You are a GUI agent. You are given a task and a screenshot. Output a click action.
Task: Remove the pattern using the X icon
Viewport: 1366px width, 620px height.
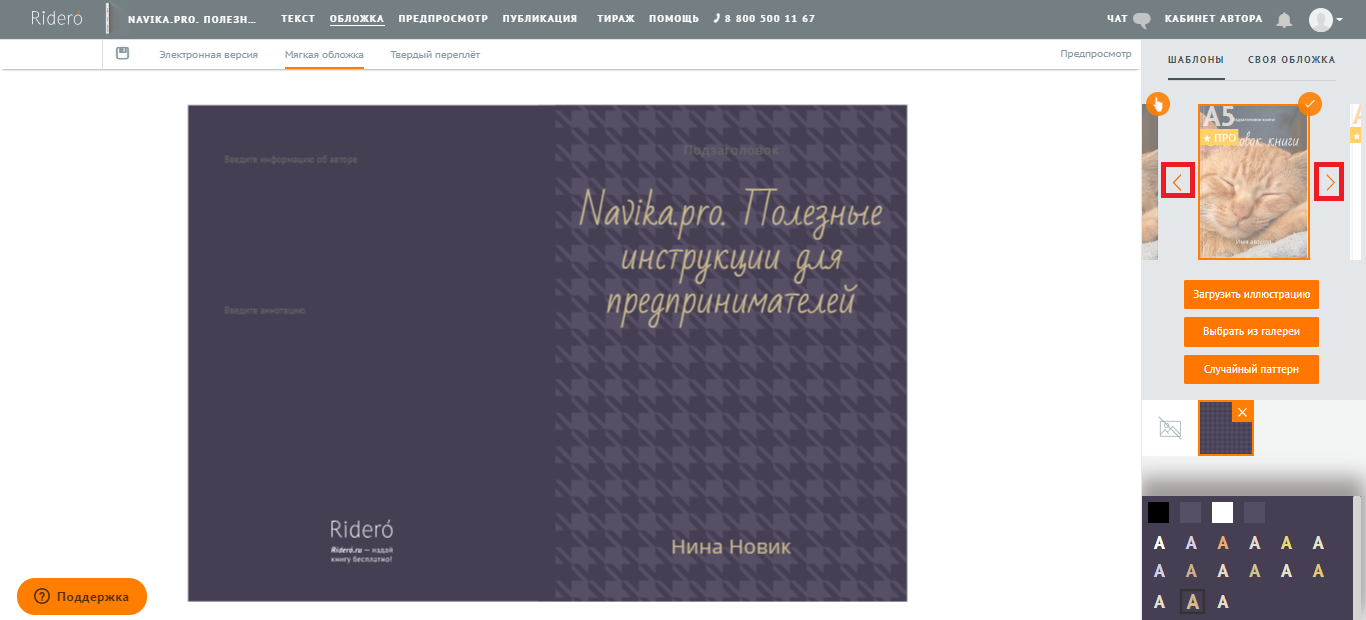tap(1242, 412)
